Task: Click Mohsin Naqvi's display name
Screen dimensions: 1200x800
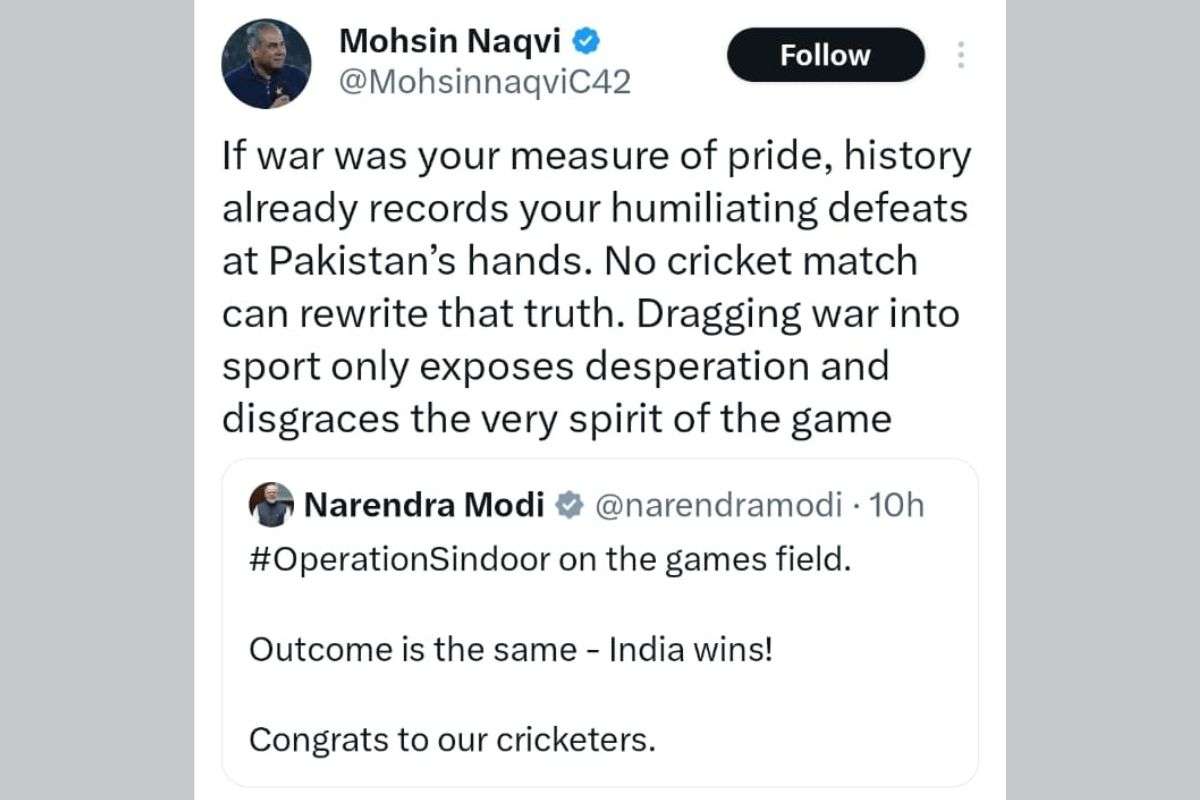Action: [447, 42]
